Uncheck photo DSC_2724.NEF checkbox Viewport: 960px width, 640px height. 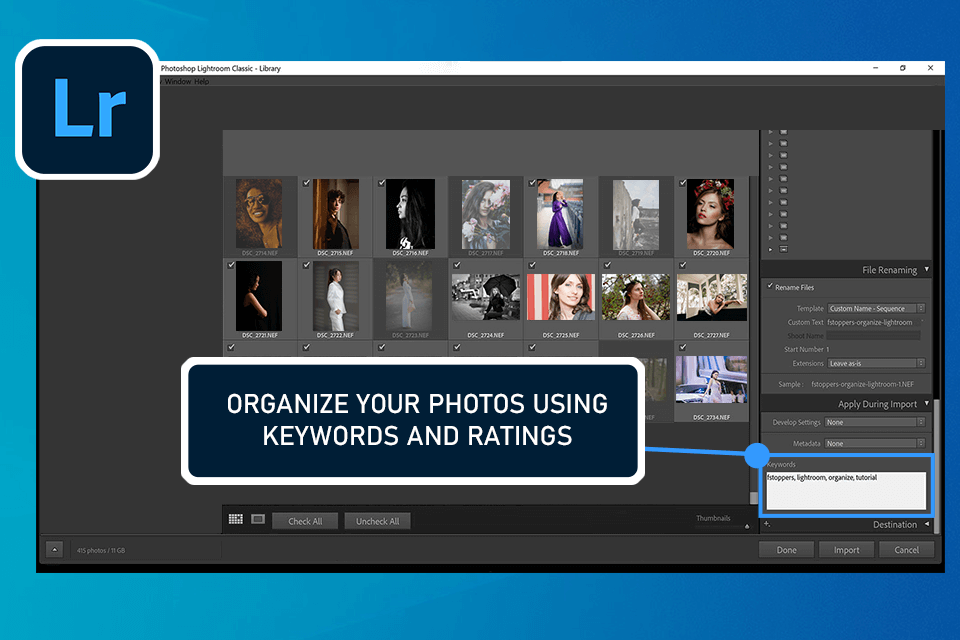(457, 265)
